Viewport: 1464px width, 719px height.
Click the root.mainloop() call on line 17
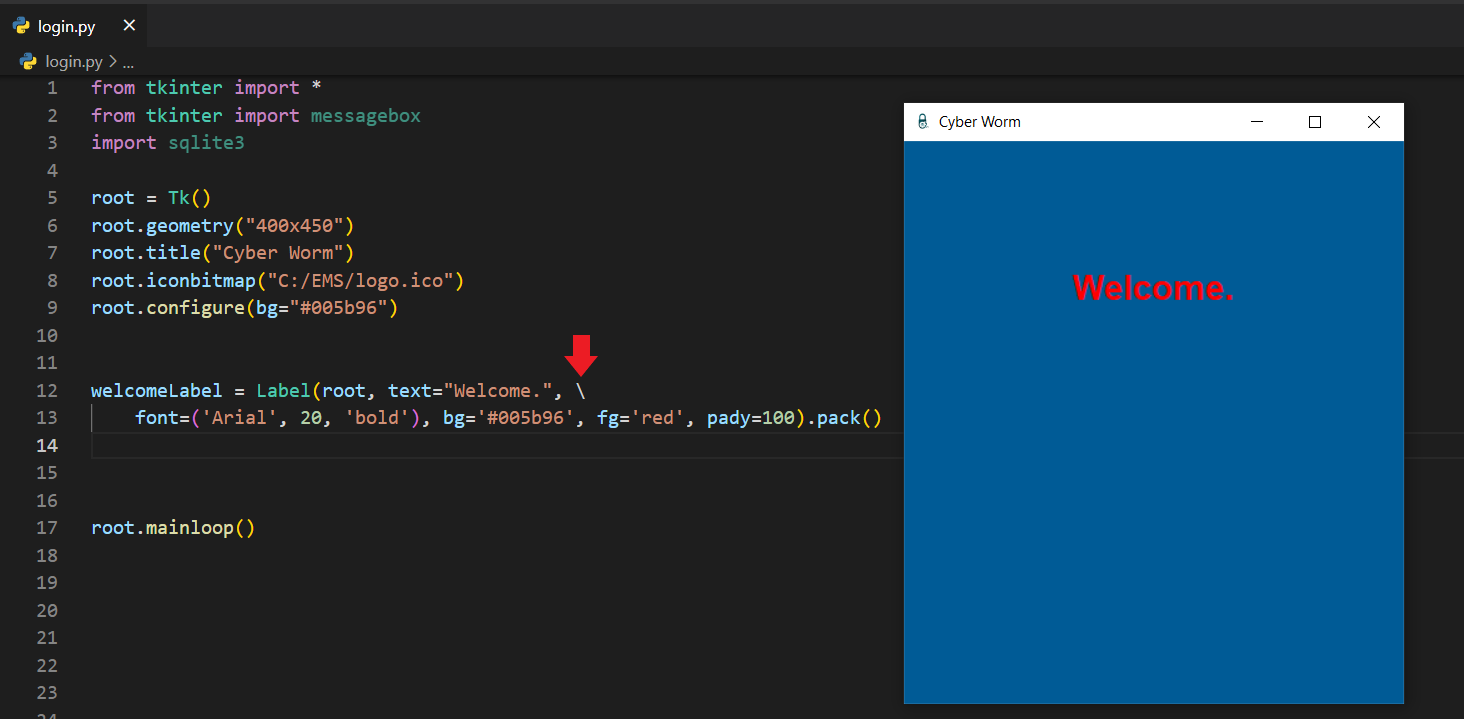[172, 527]
